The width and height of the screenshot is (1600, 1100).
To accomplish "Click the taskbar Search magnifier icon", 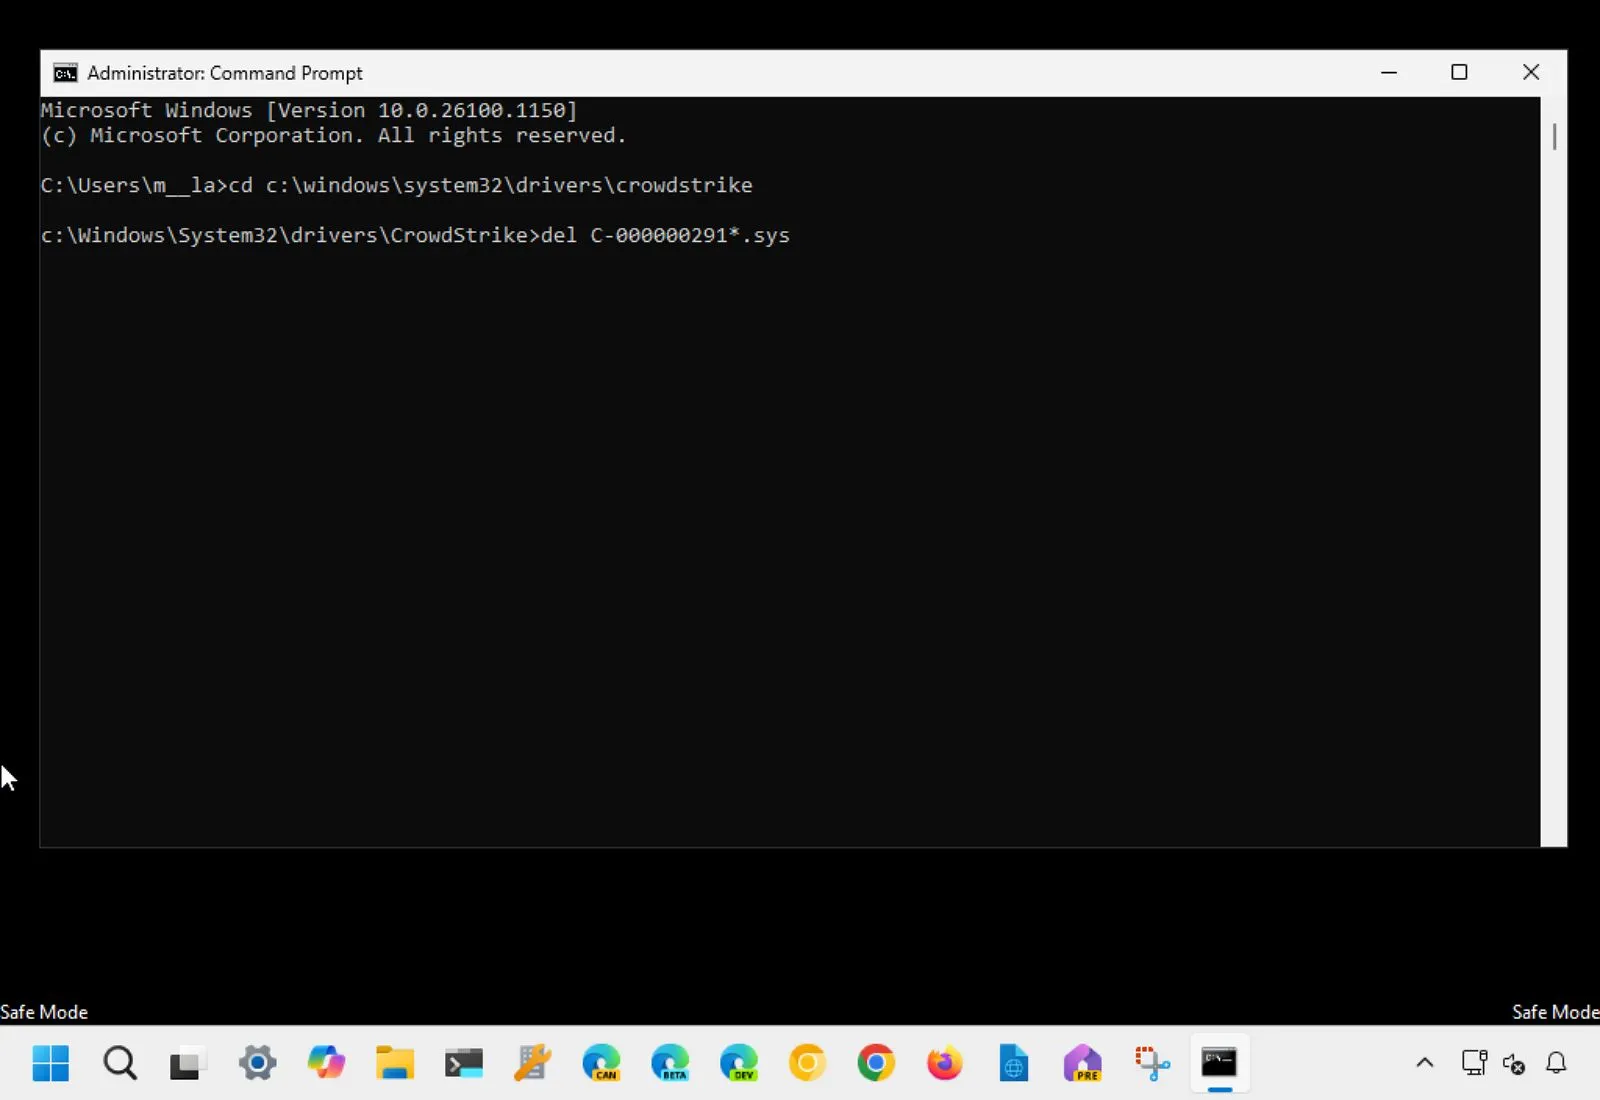I will tap(120, 1063).
